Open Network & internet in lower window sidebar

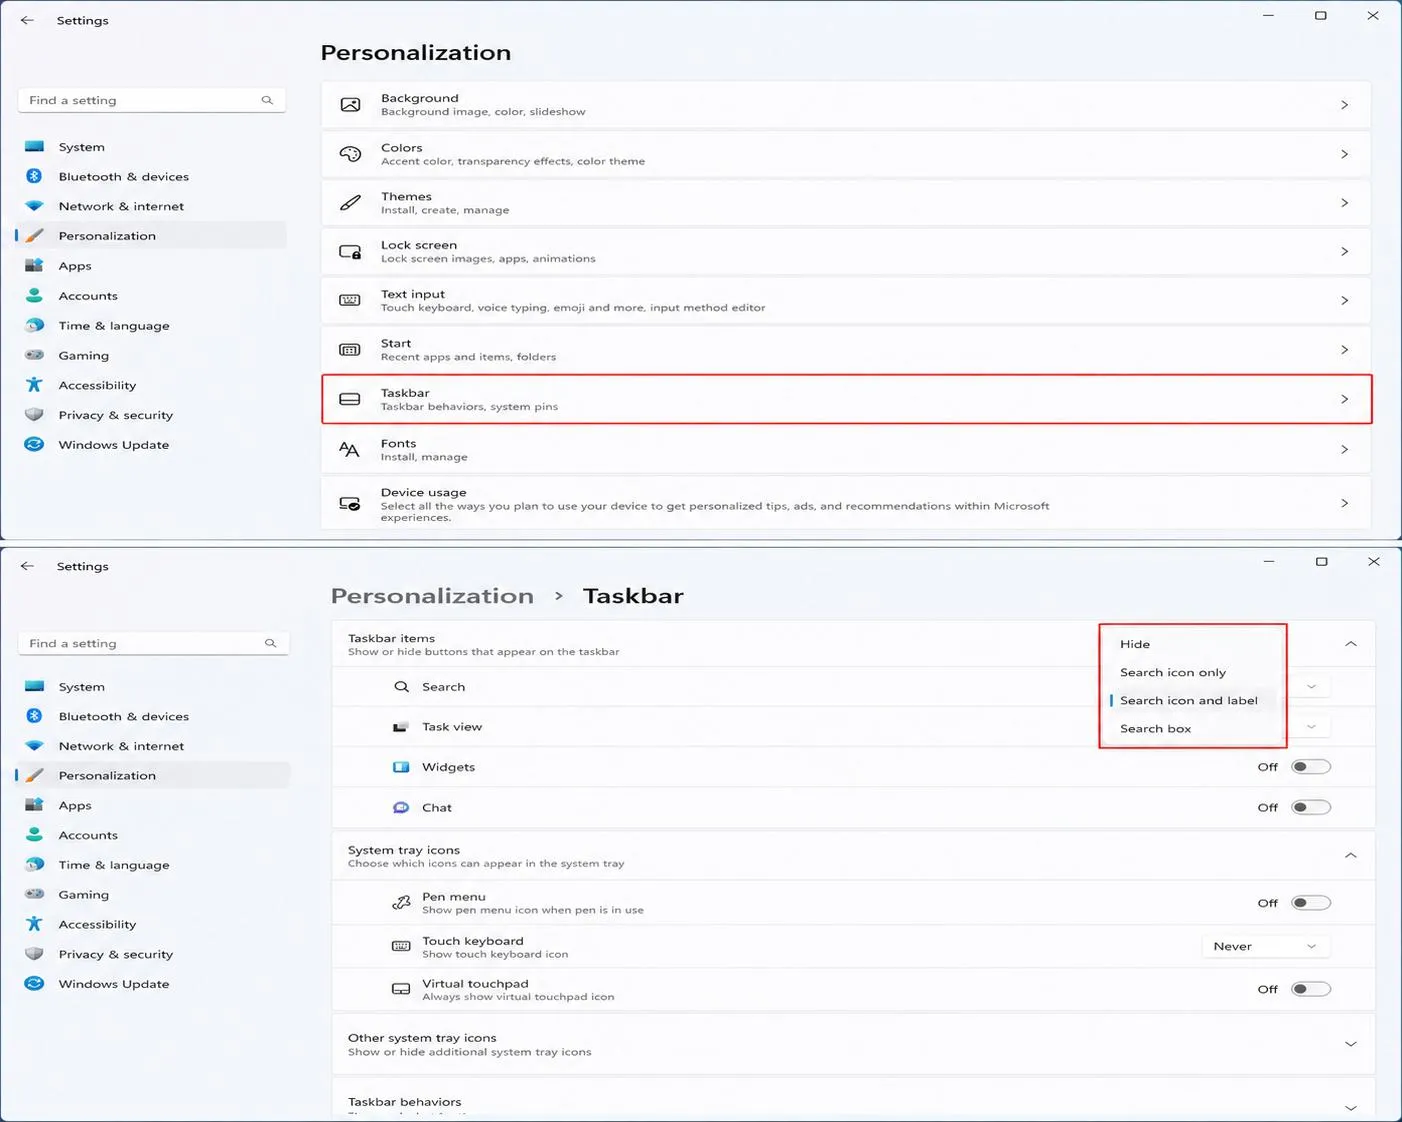point(153,746)
